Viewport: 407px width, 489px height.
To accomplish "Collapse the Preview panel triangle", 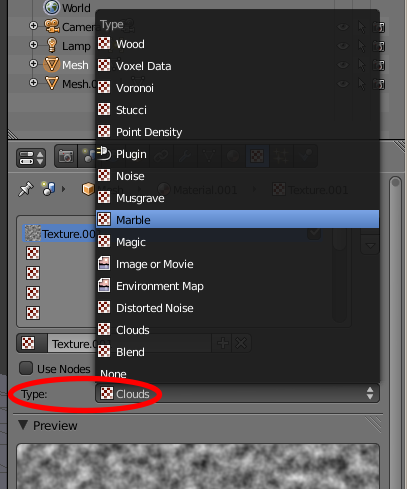I will click(23, 425).
